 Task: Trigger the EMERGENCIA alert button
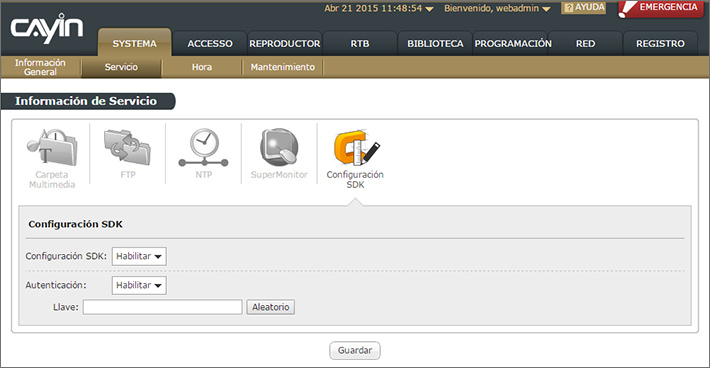[x=661, y=9]
